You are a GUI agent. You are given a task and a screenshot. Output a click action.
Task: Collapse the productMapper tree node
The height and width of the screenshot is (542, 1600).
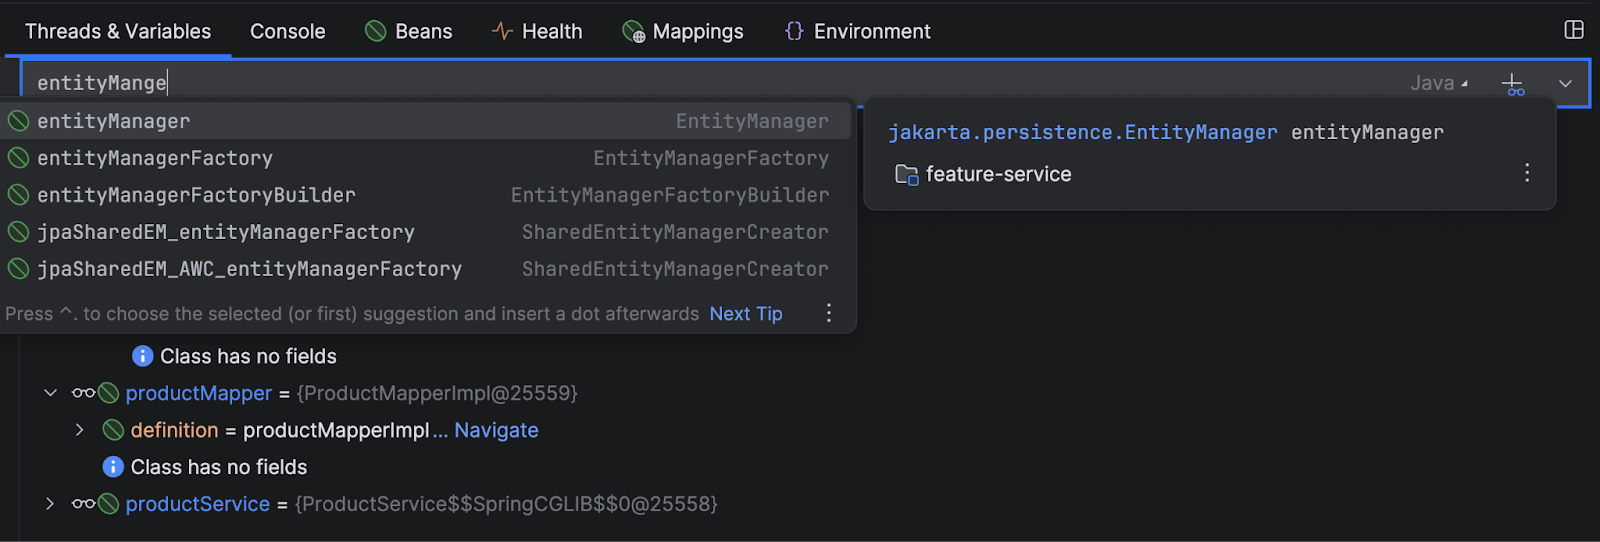click(50, 393)
